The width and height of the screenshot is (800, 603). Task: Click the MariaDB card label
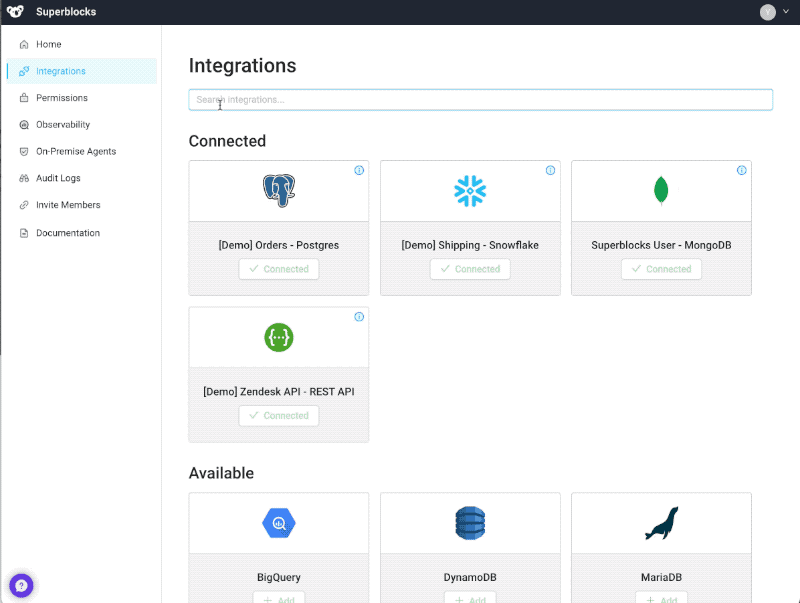661,577
